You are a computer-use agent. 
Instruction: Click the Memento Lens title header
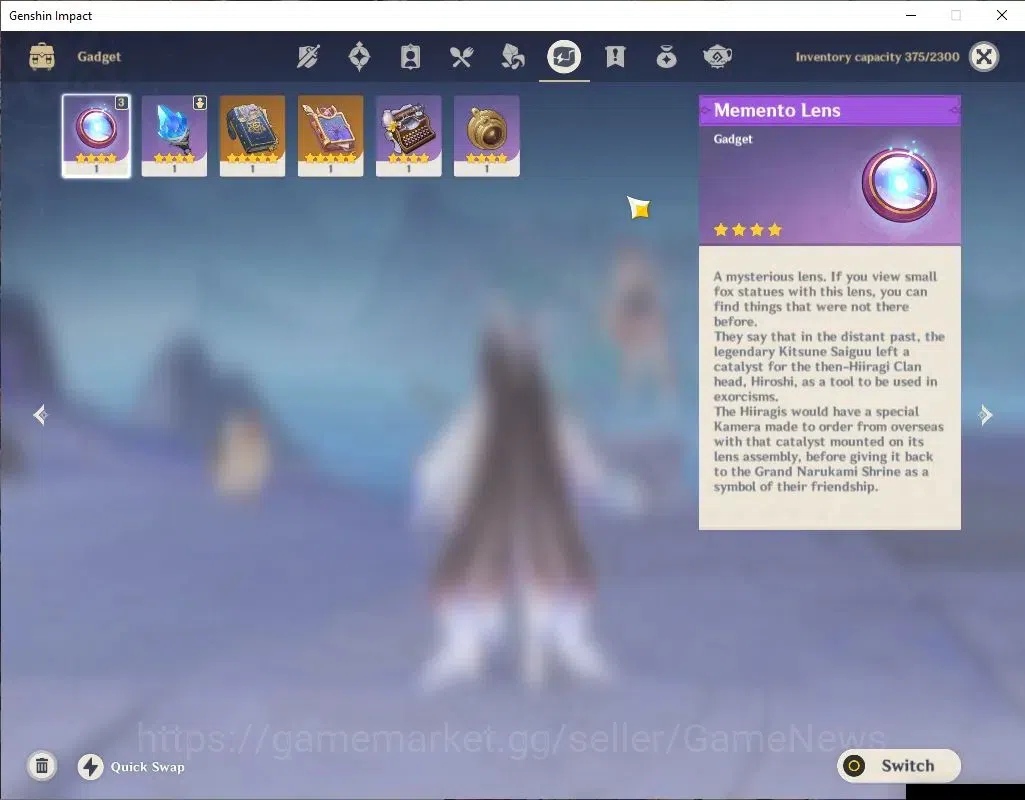click(830, 110)
